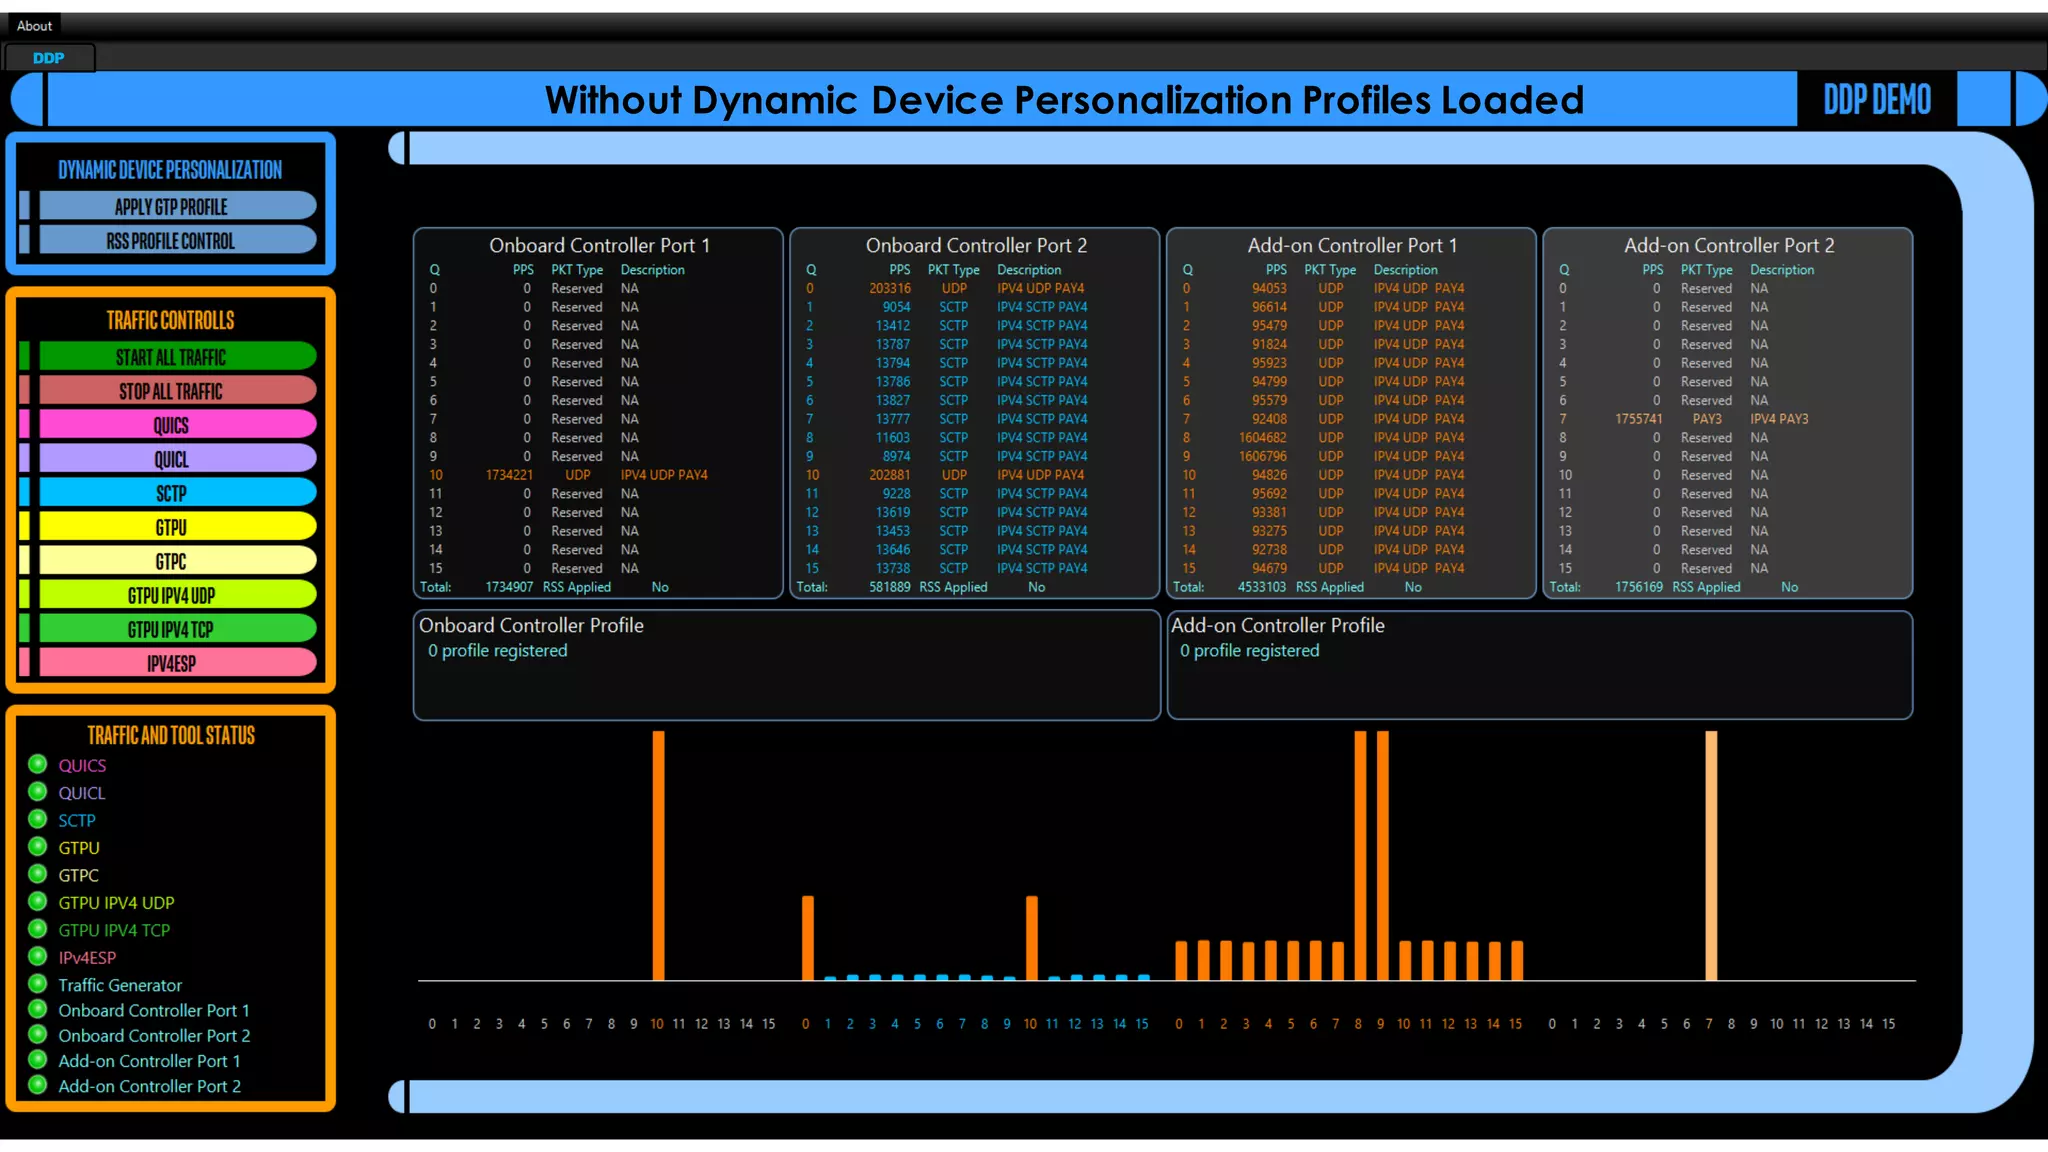Select the Add-on Controller Port 2 title
The height and width of the screenshot is (1152, 2048).
click(1729, 245)
